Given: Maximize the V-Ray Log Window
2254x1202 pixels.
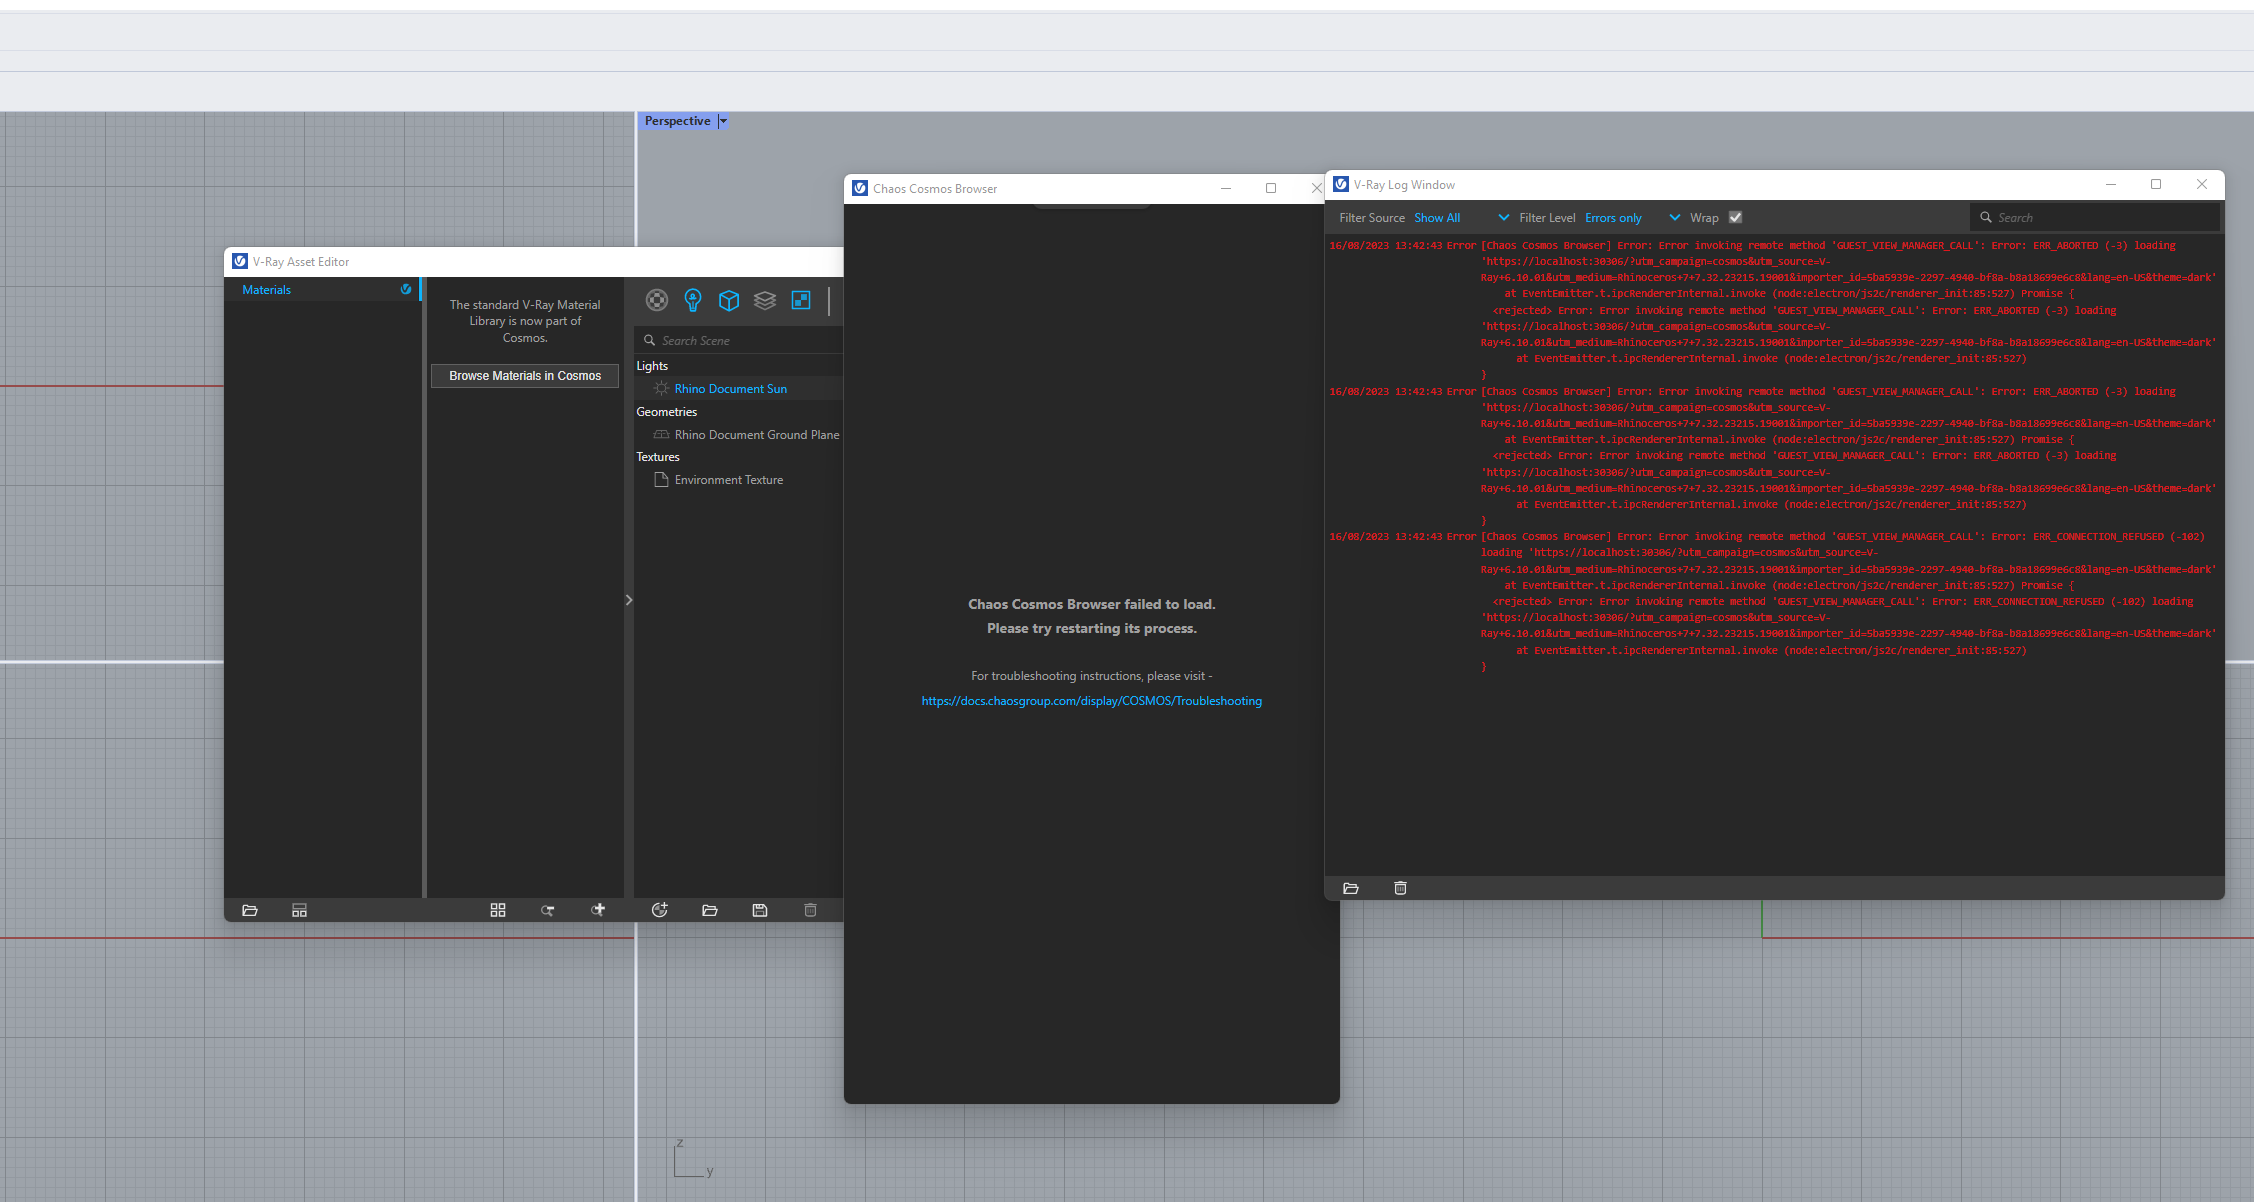Looking at the screenshot, I should point(2156,184).
